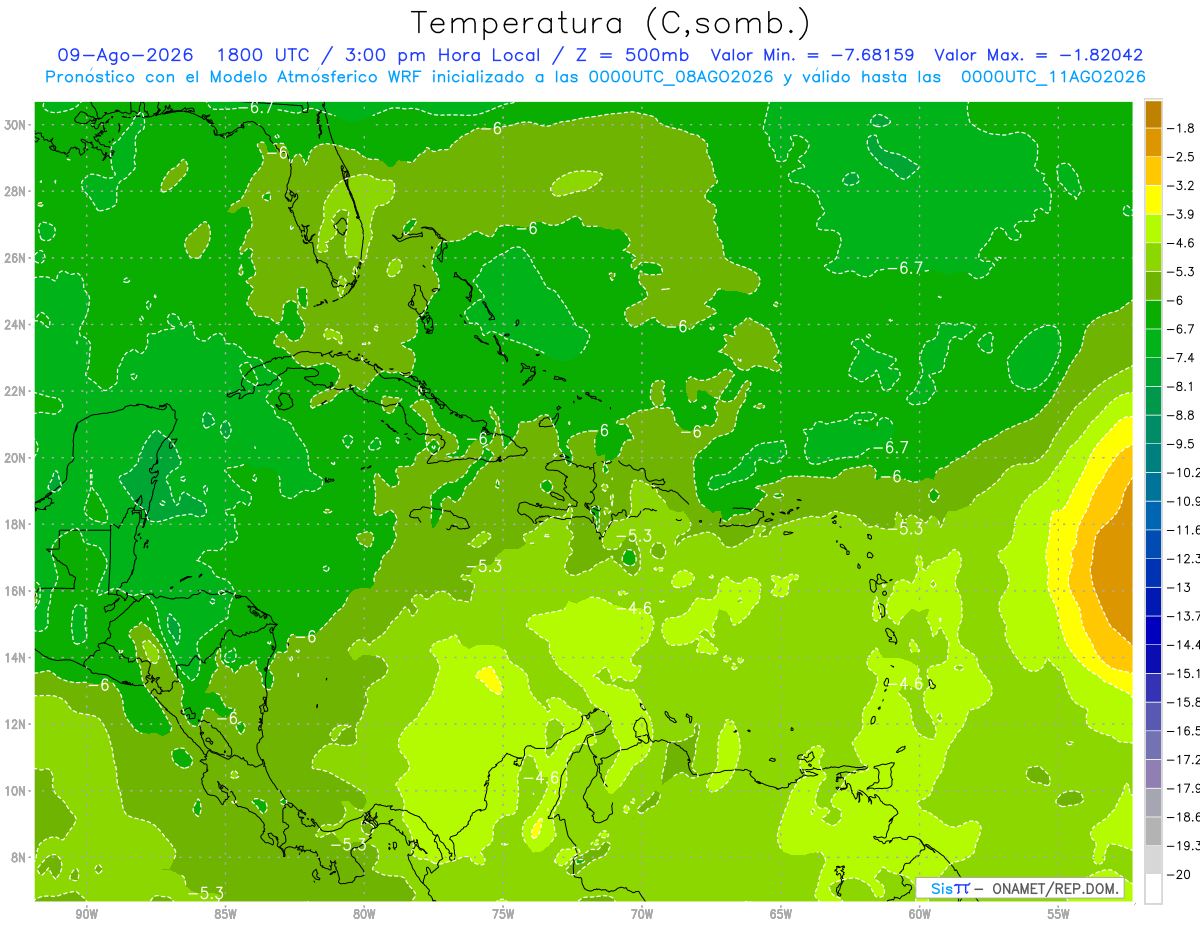Click the -19.3 color scale label
Viewport: 1200px width, 927px height.
pos(1184,846)
